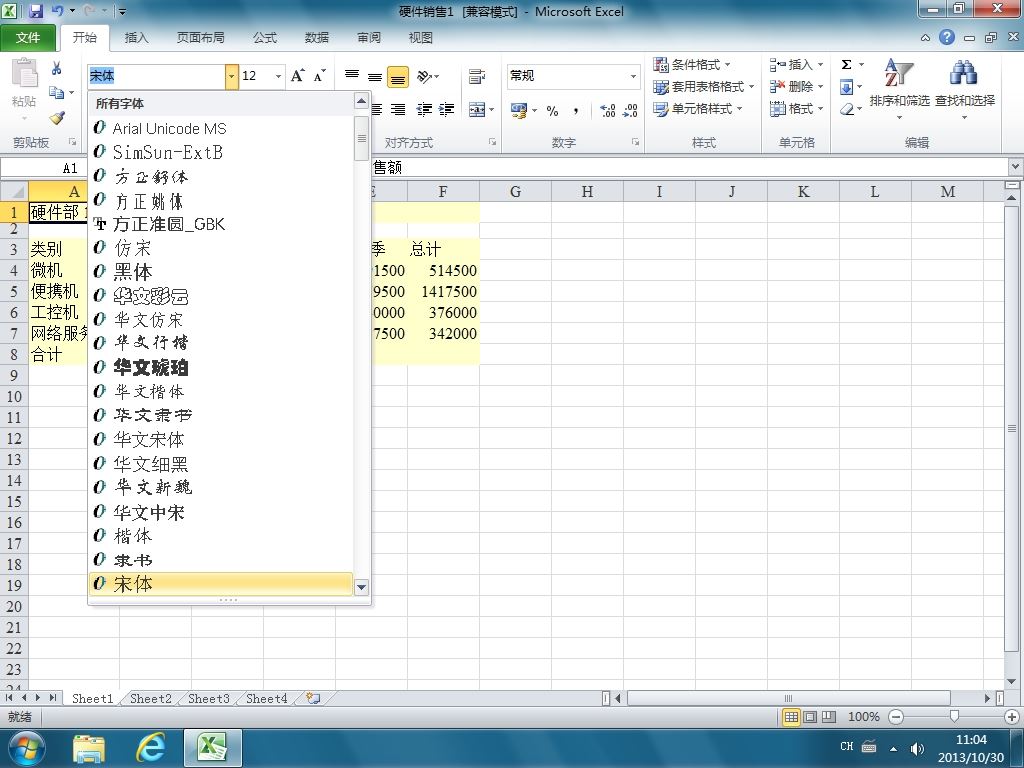Click the decrease decimal icon
1024x768 pixels.
(630, 110)
